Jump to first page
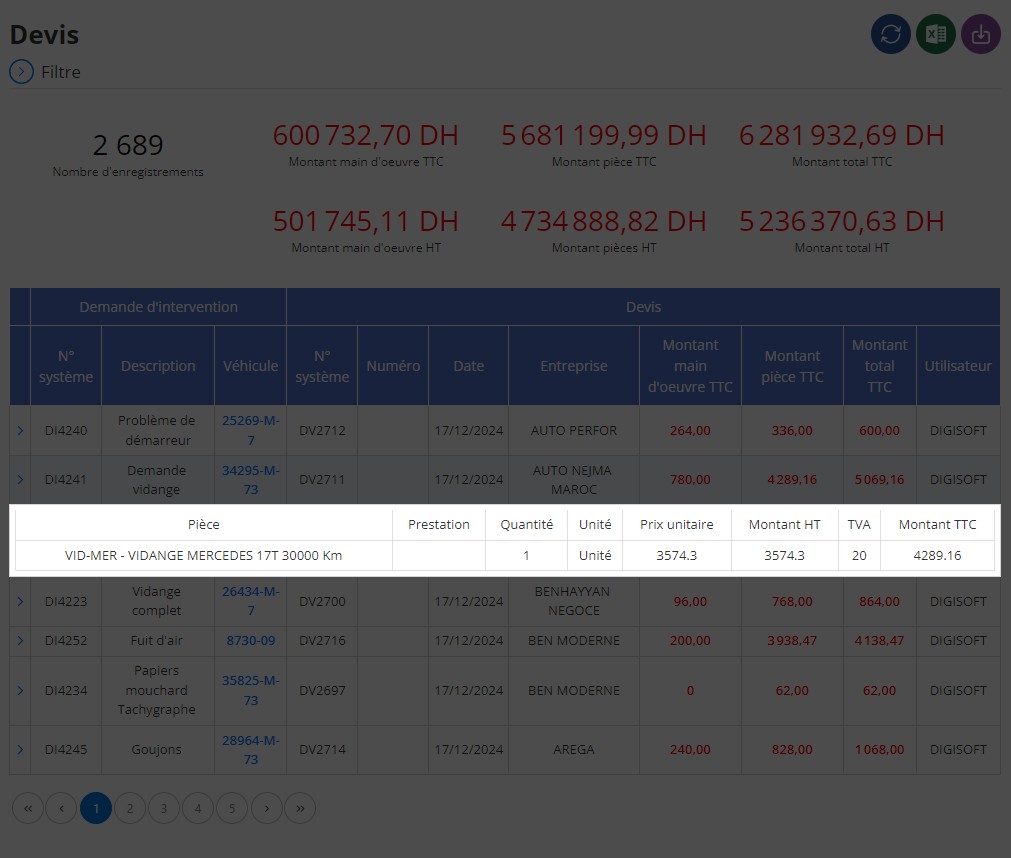The width and height of the screenshot is (1011, 858). tap(28, 808)
